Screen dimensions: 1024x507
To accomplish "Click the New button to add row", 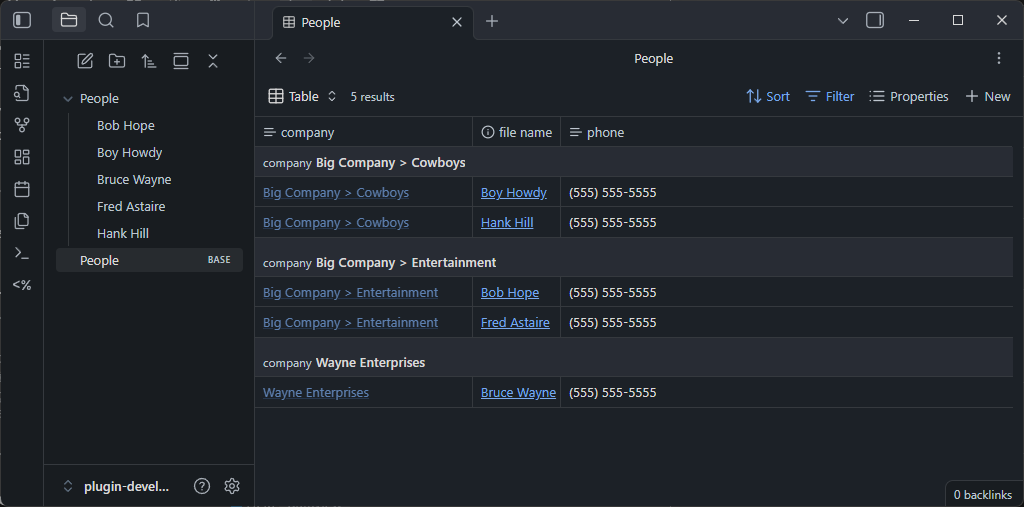I will (987, 97).
